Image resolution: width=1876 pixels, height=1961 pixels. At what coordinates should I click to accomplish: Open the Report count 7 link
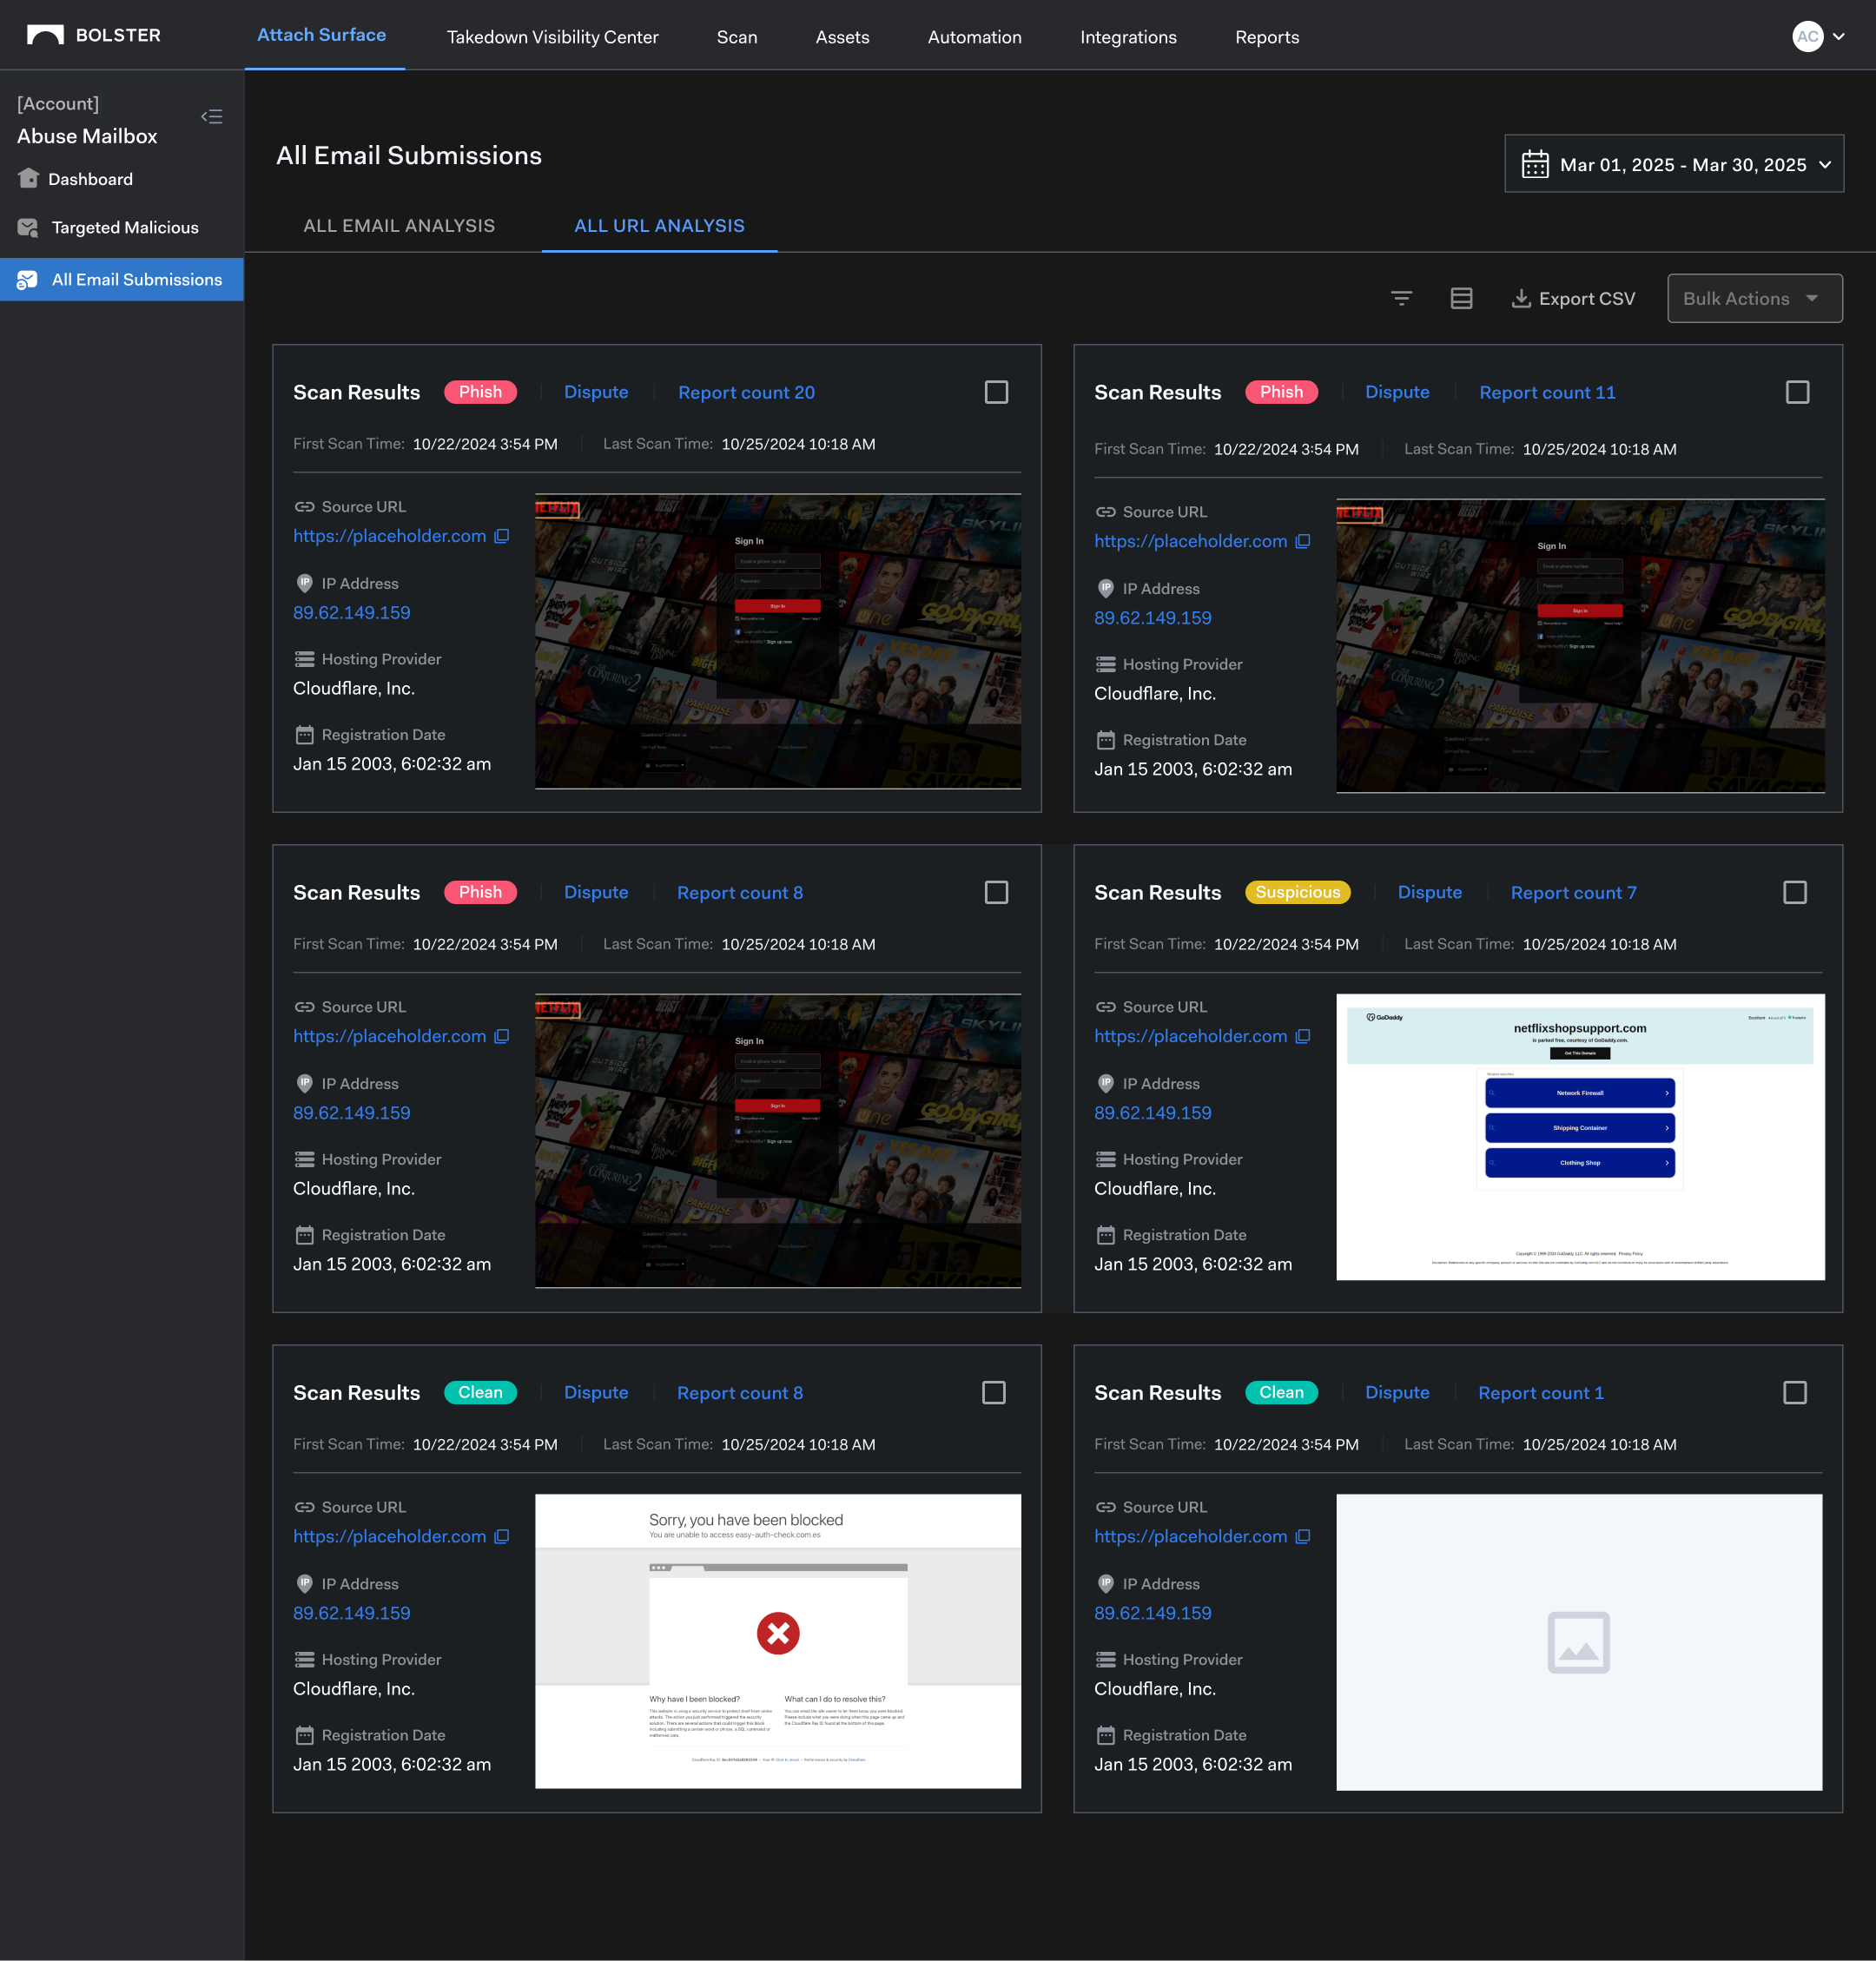tap(1573, 892)
